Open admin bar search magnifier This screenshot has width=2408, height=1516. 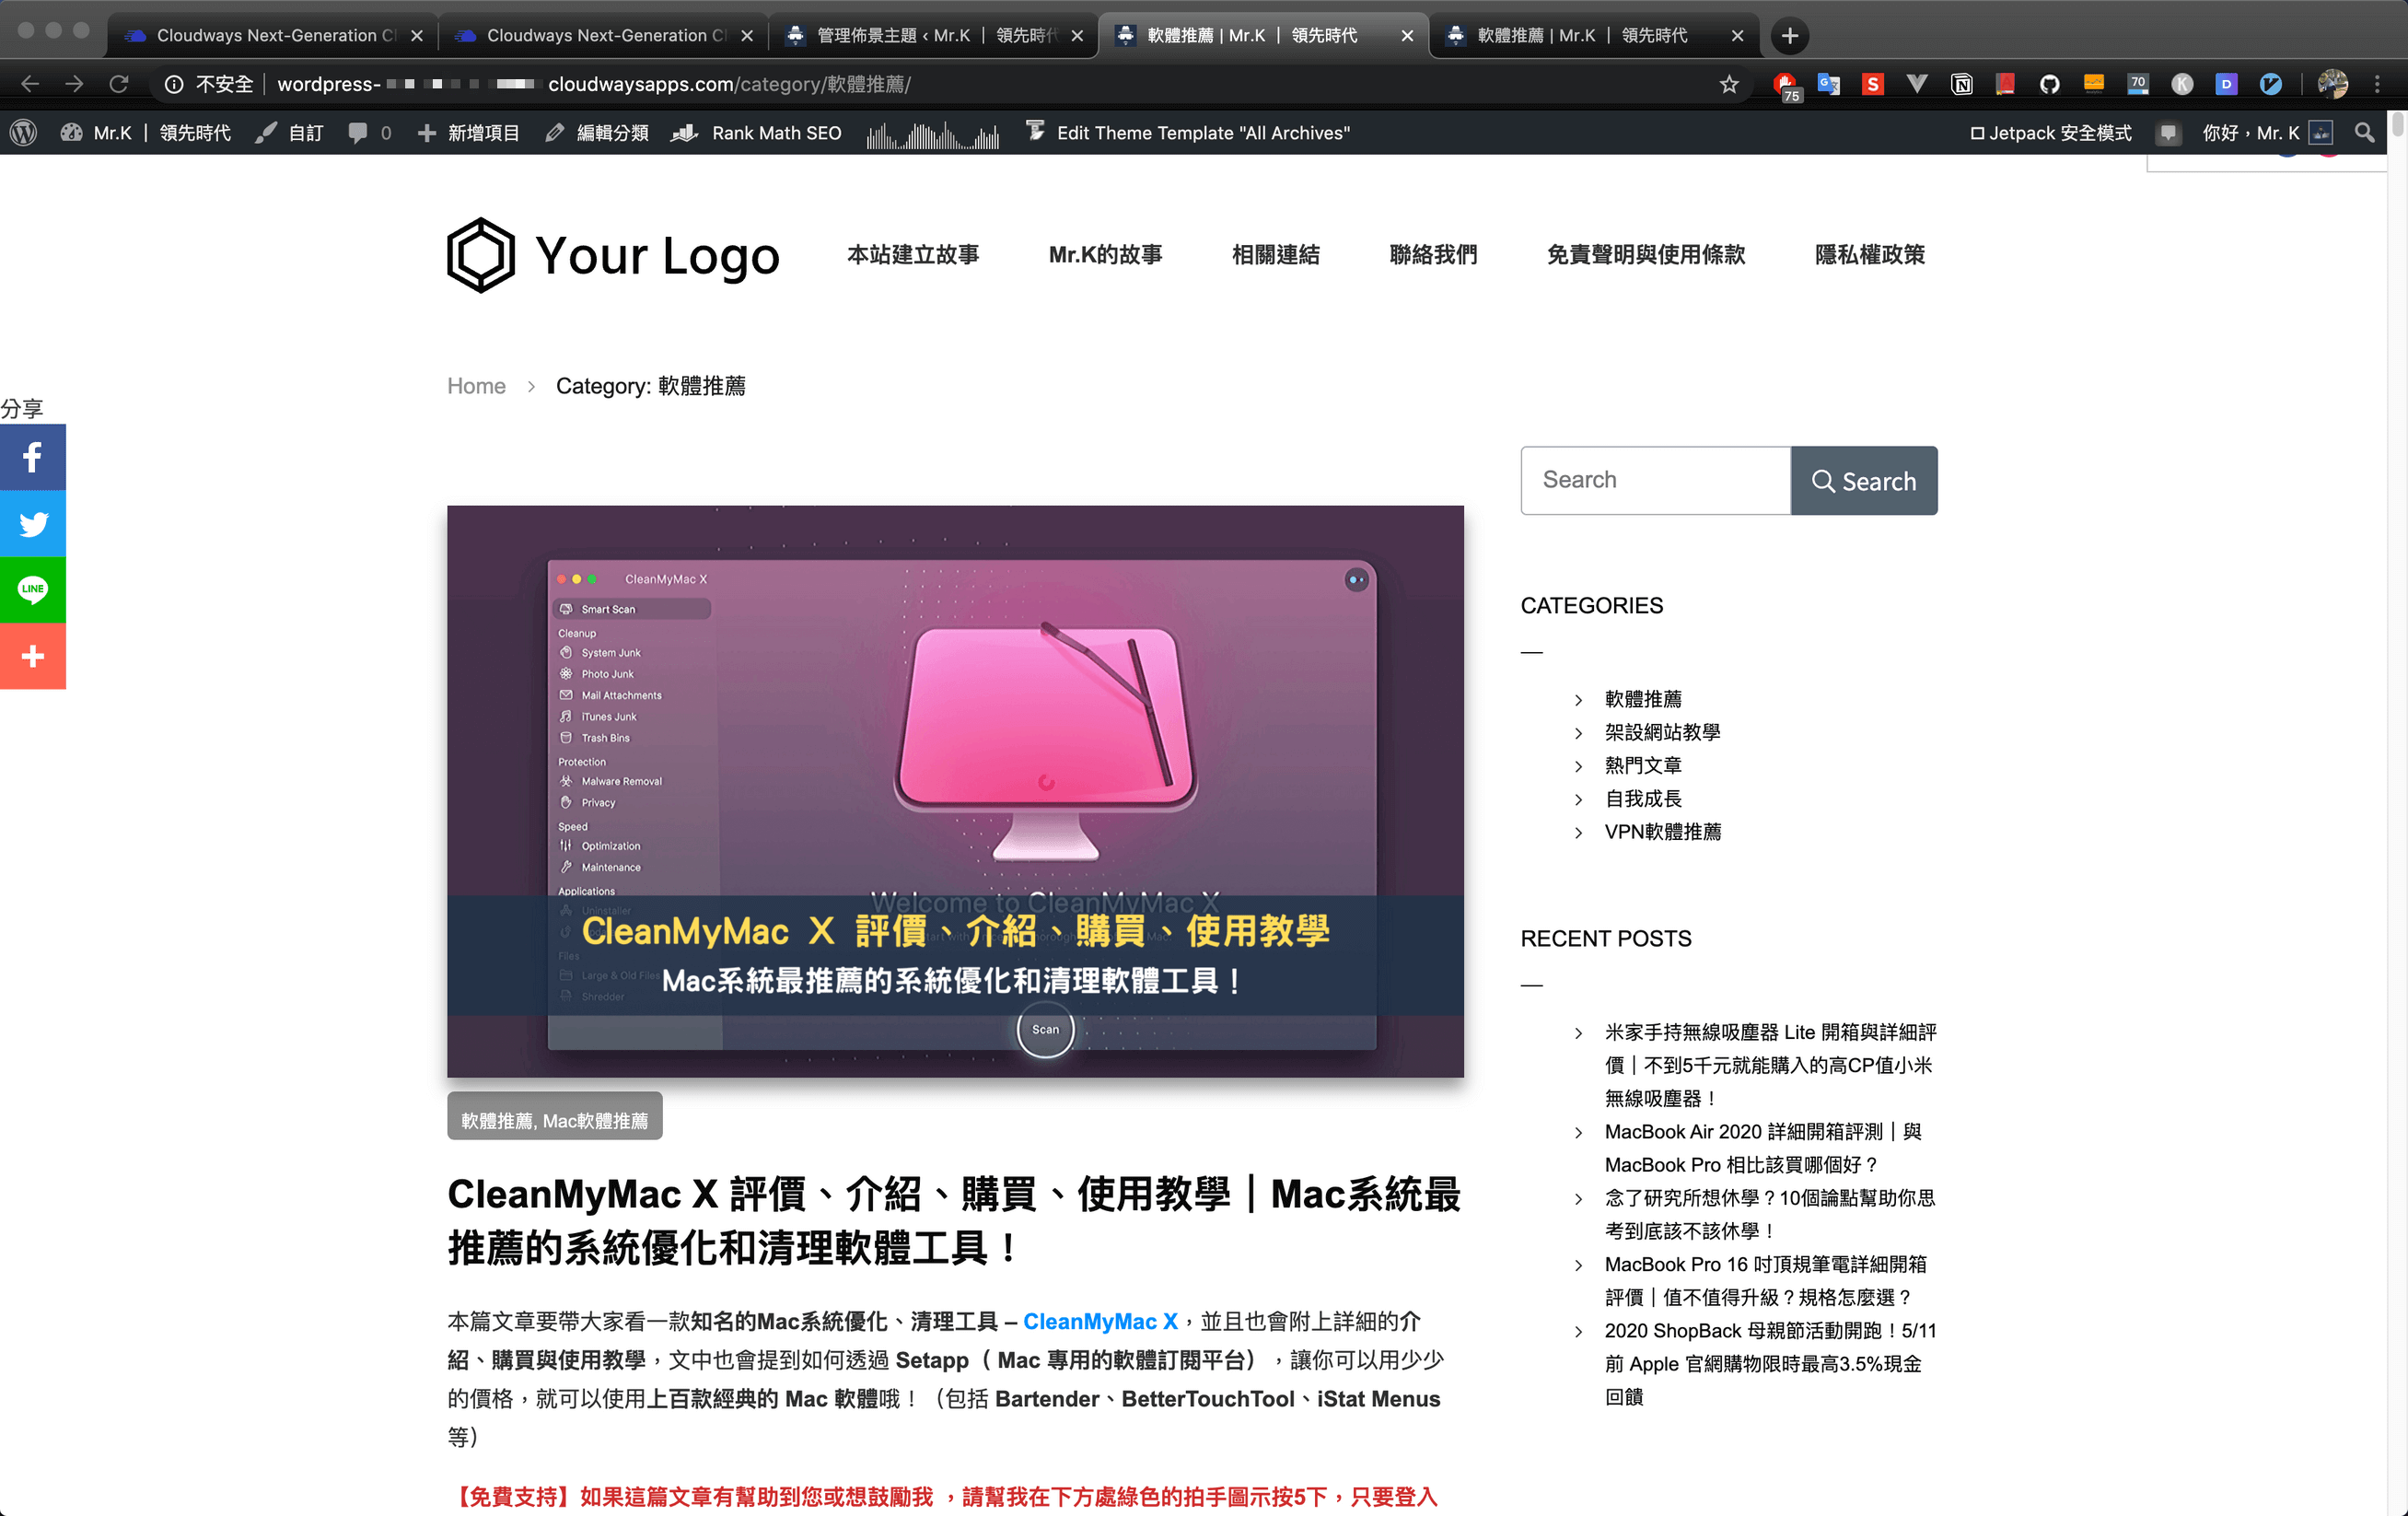2364,133
